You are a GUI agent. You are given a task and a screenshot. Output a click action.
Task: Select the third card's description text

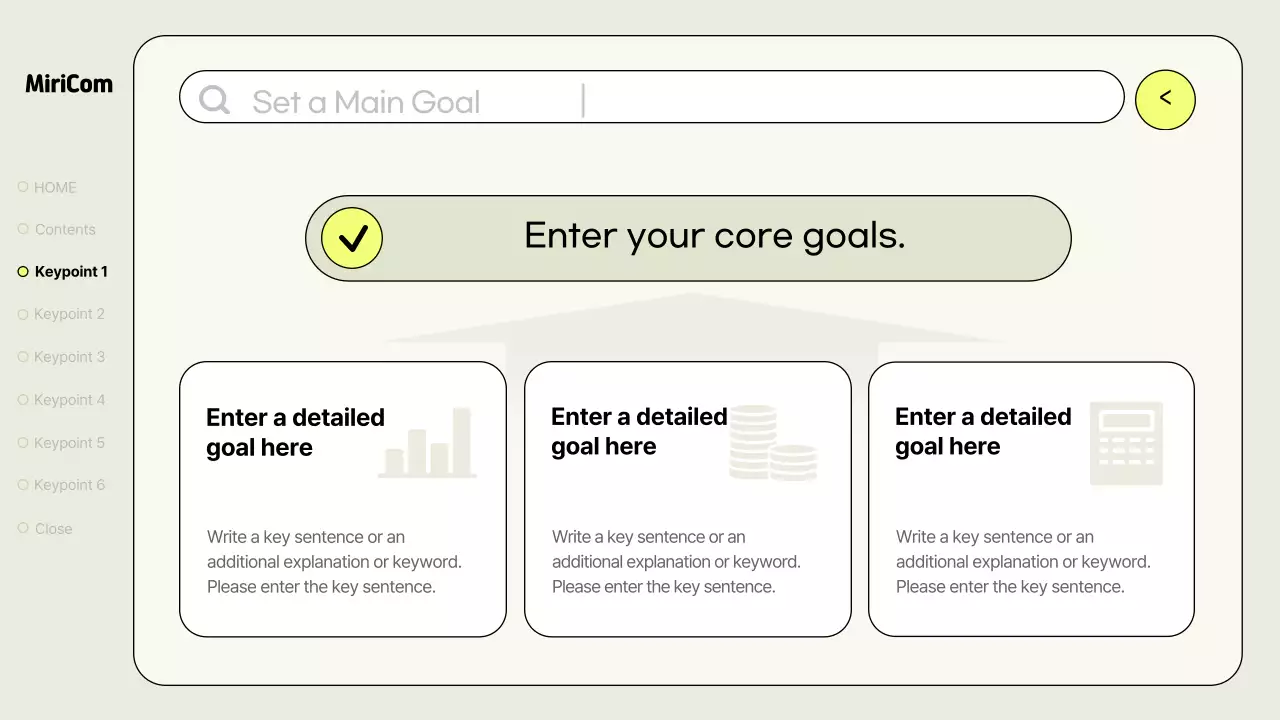click(x=1023, y=562)
